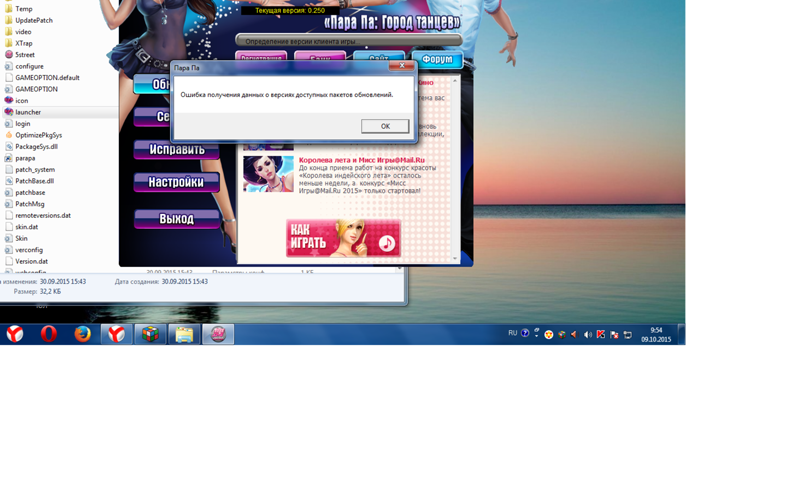Open the network tray icon
The image size is (800, 501).
pos(628,335)
